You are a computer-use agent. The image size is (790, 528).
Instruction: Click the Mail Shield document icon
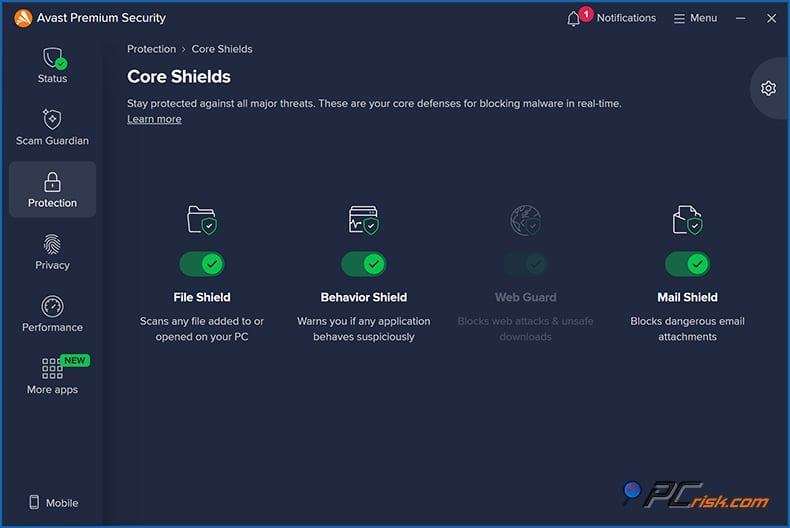pyautogui.click(x=687, y=220)
